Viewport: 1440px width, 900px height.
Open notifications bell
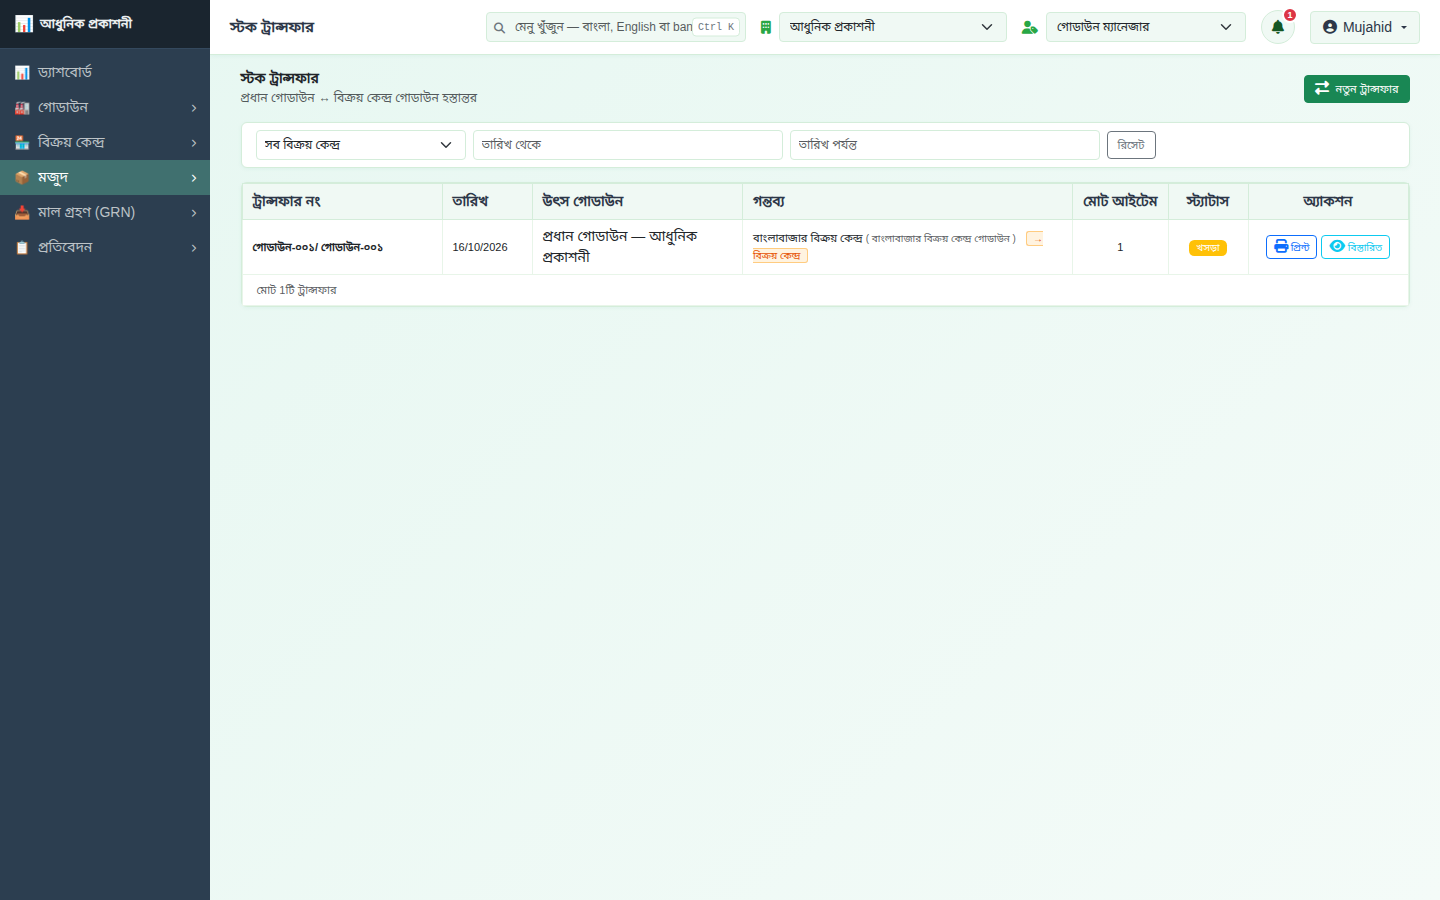point(1278,27)
